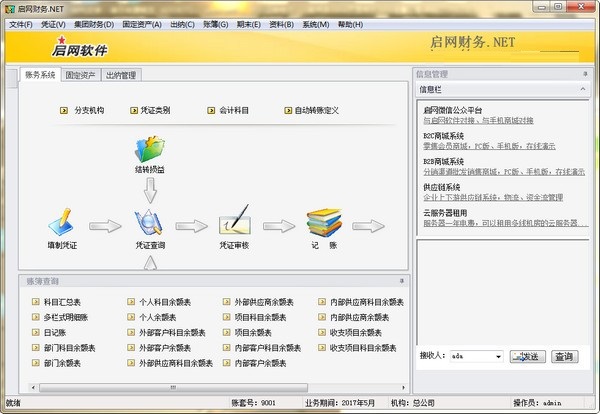This screenshot has width=600, height=414.
Task: Open the 填制凭证 voucher entry icon
Action: point(61,222)
